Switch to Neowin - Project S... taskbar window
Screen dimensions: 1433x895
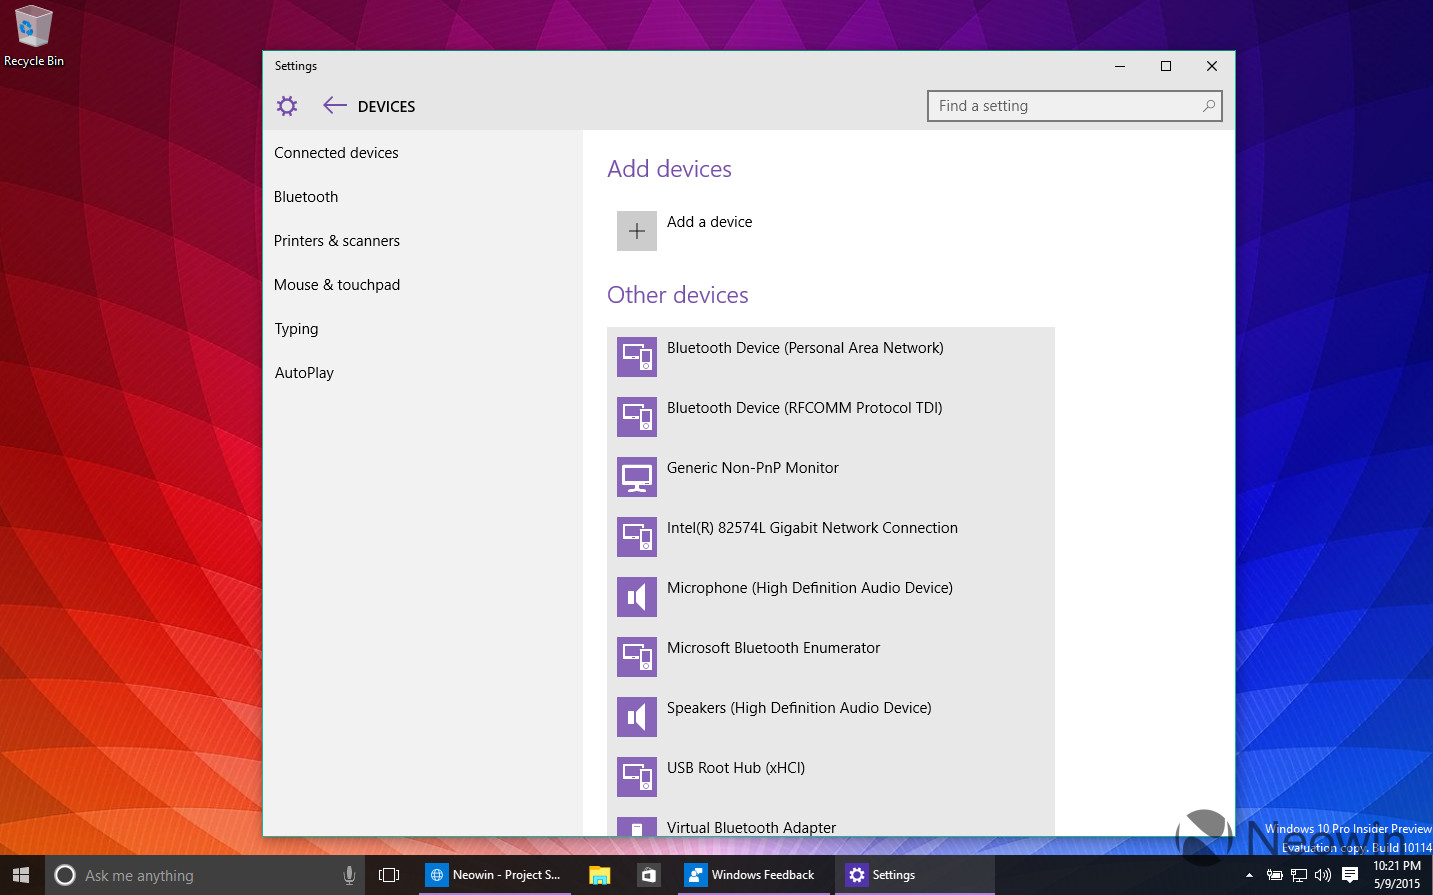click(496, 875)
